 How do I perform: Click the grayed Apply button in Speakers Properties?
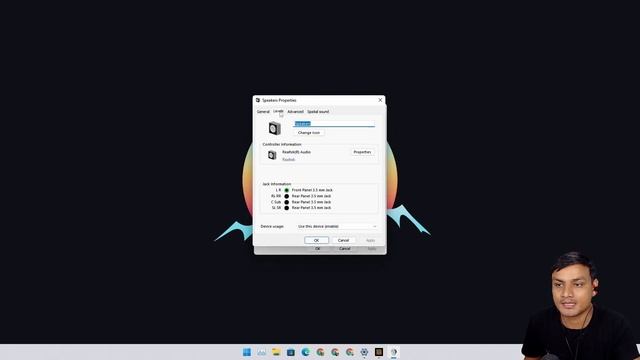[370, 240]
